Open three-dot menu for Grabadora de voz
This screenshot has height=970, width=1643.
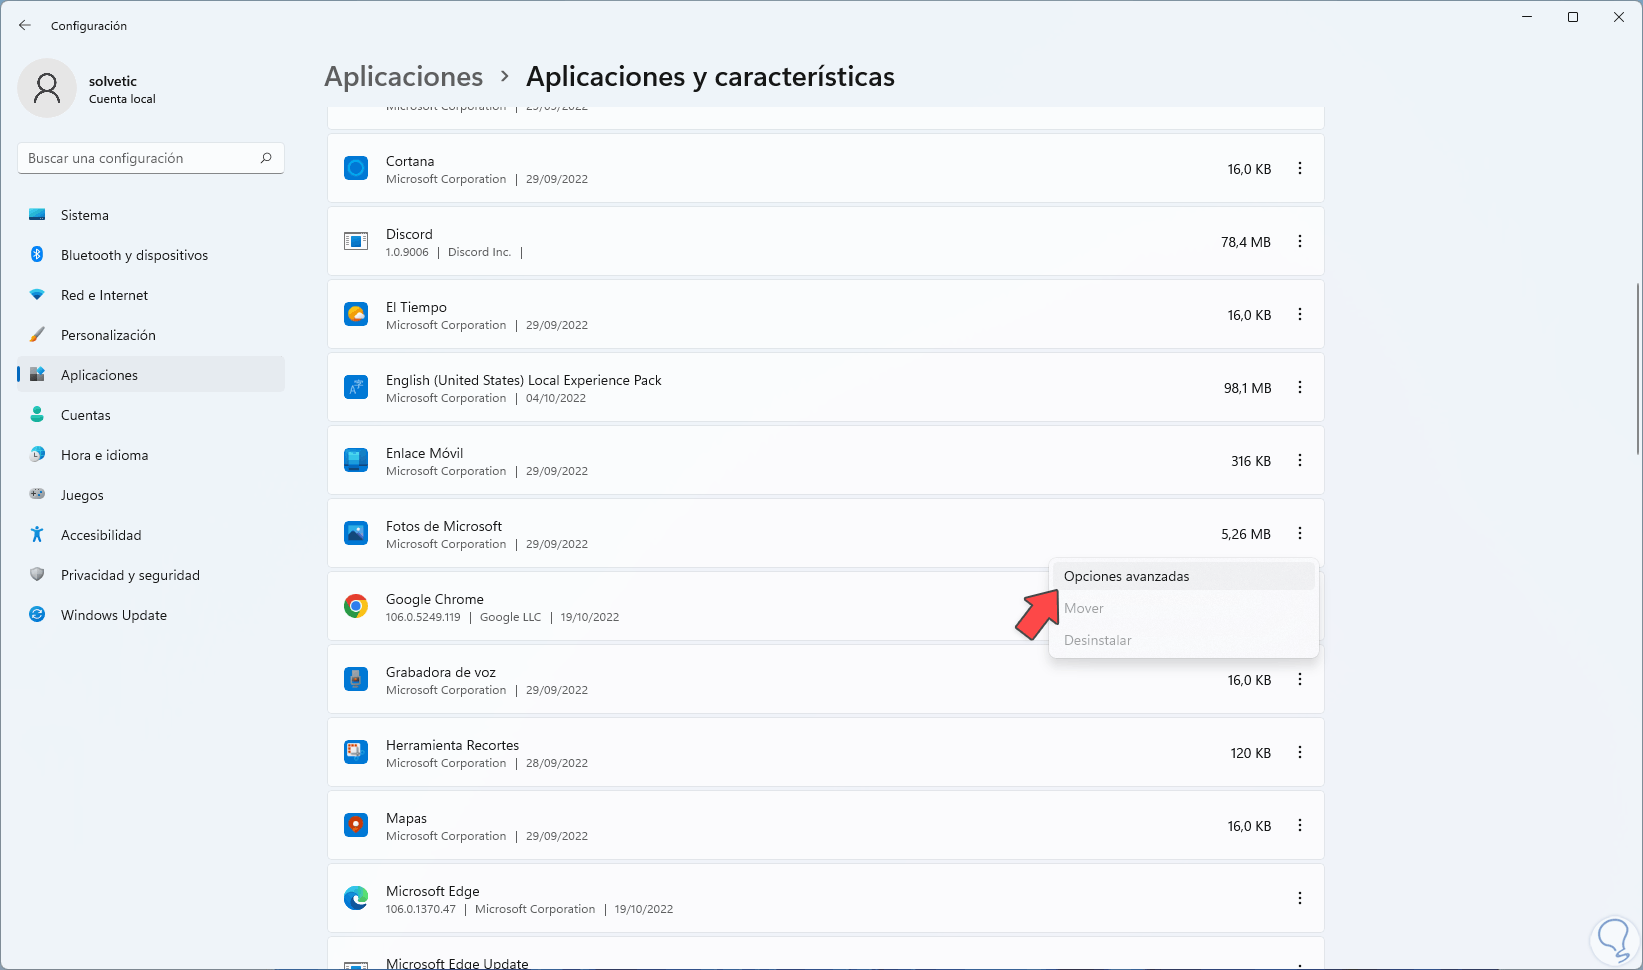(x=1300, y=679)
